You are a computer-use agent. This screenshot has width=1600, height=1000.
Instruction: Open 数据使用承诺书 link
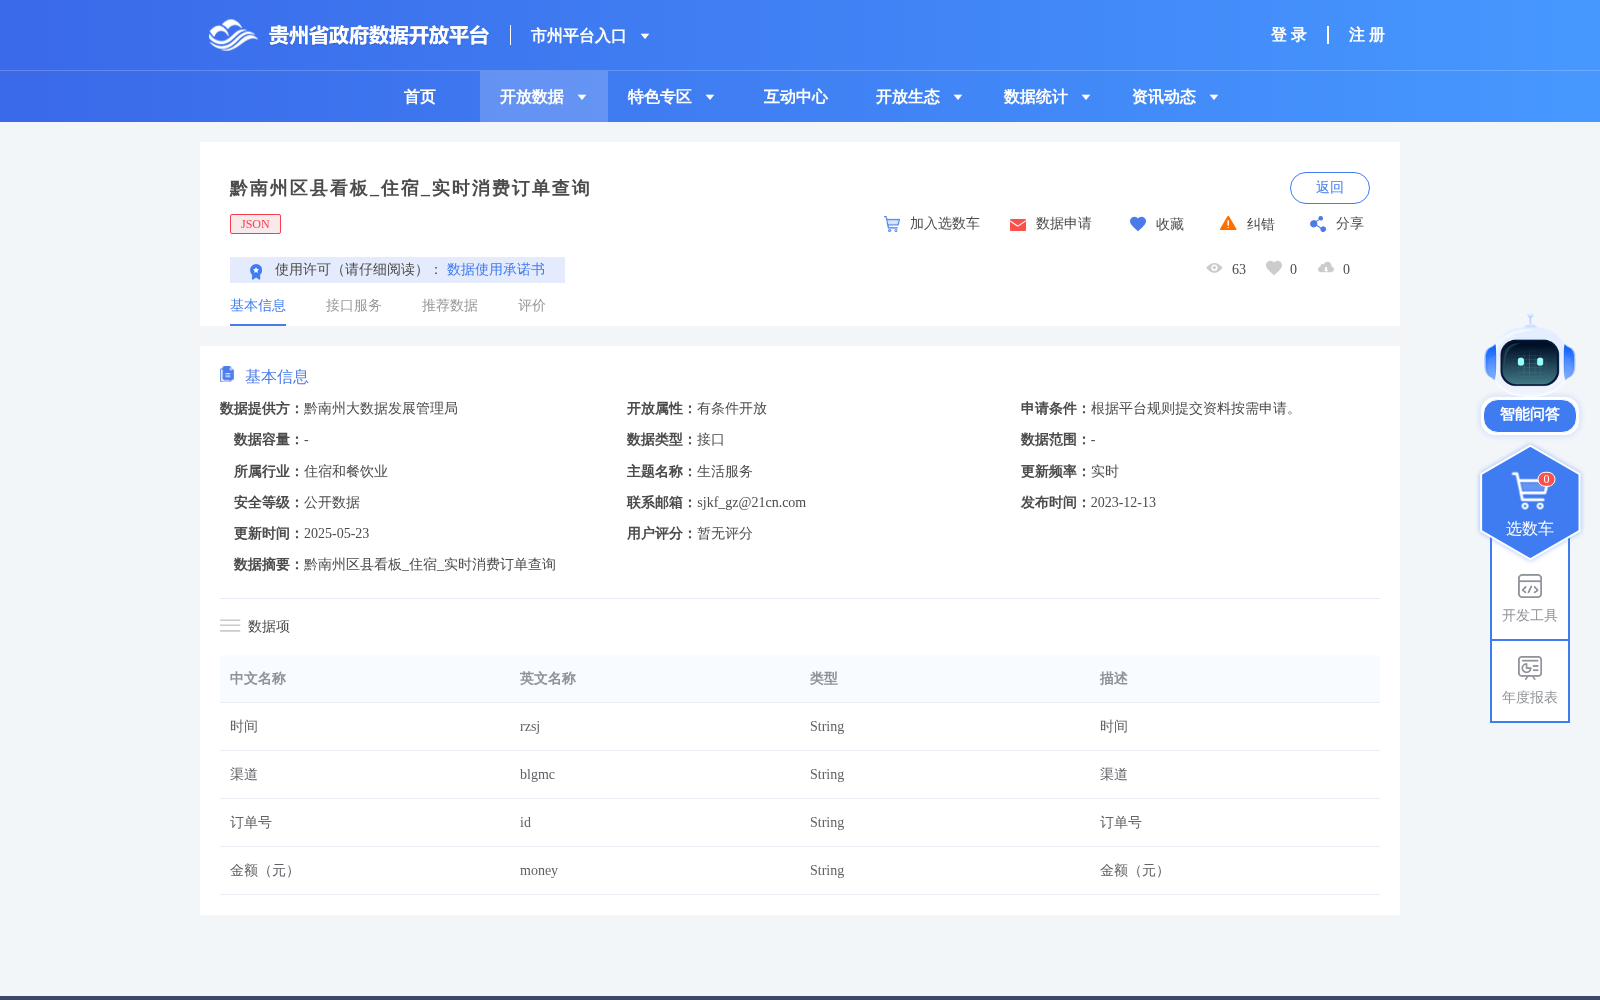pyautogui.click(x=496, y=270)
